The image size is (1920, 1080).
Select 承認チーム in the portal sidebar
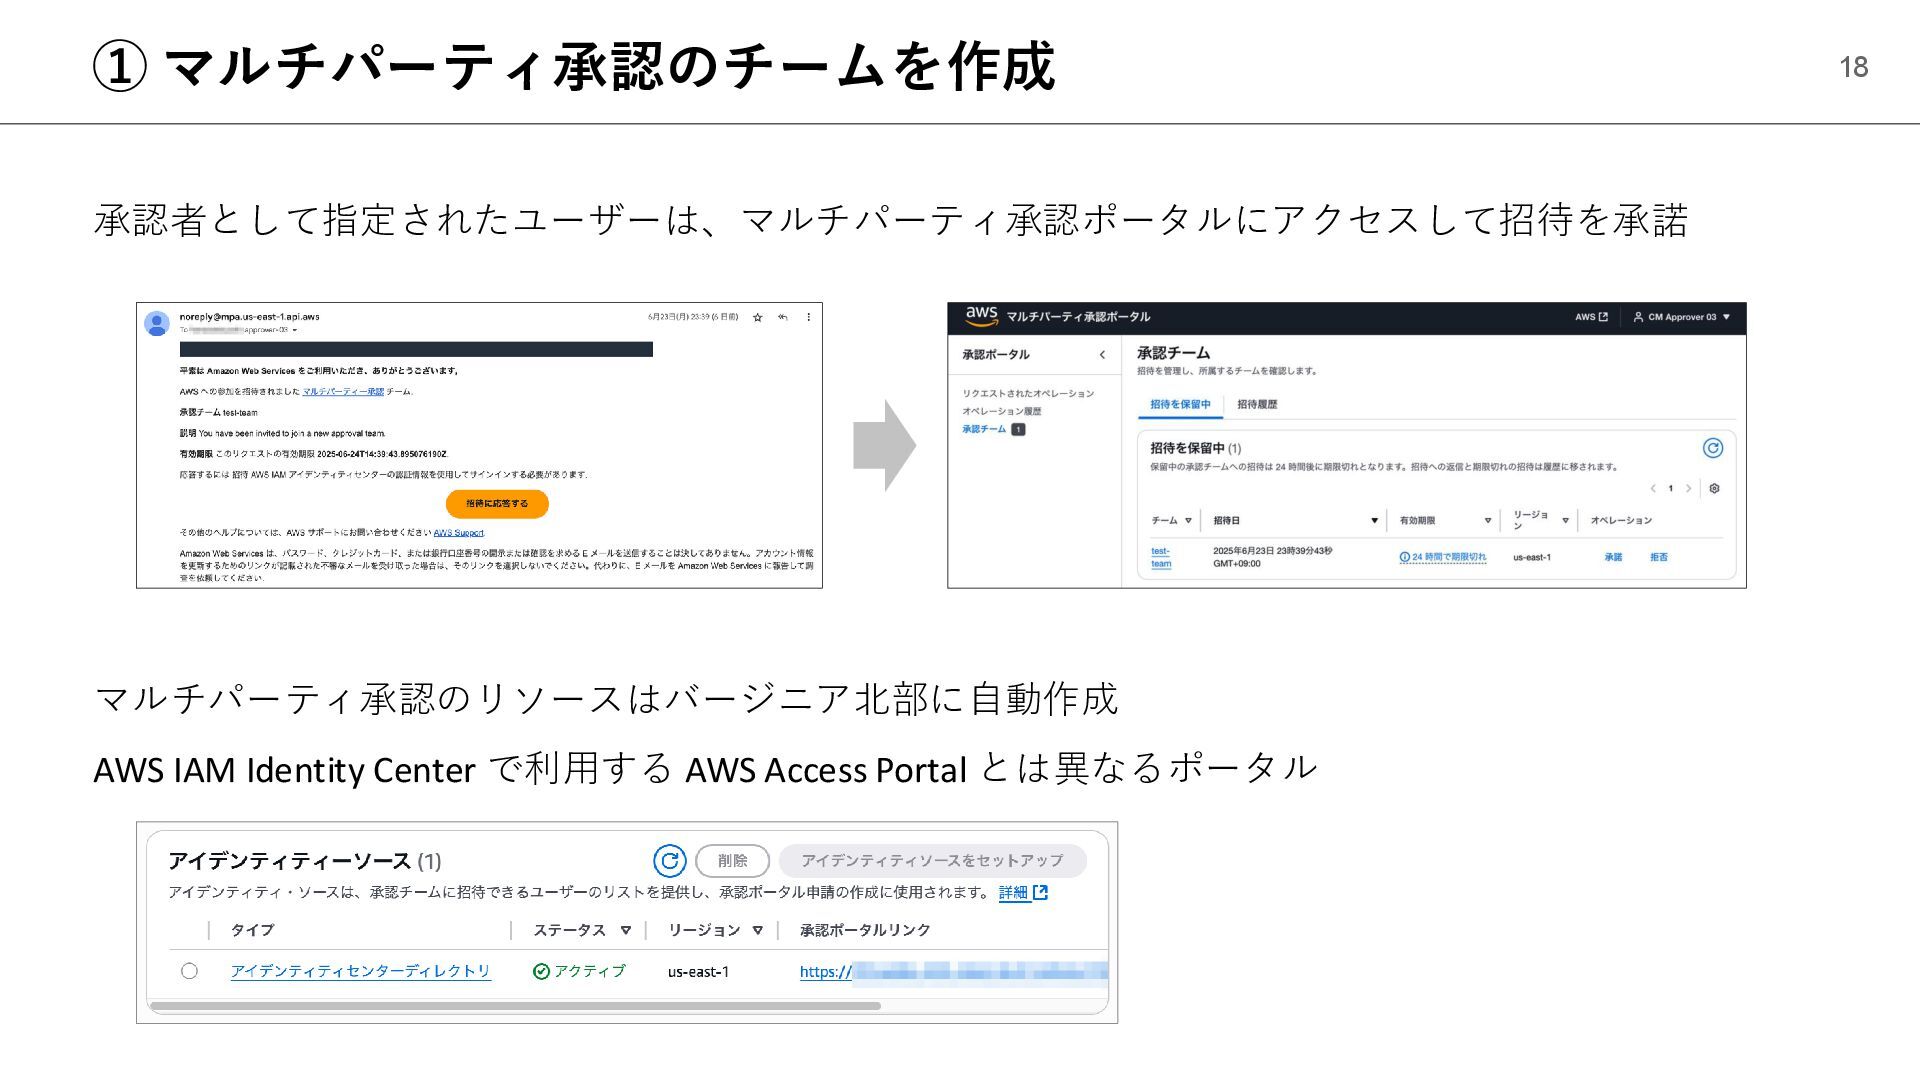(x=984, y=429)
